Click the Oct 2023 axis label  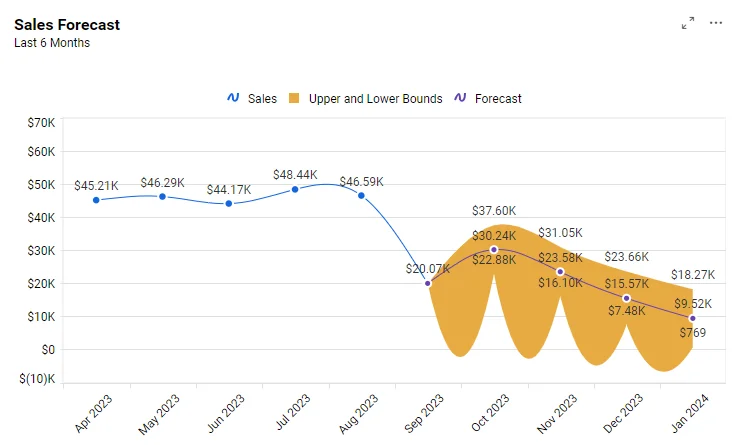click(490, 413)
